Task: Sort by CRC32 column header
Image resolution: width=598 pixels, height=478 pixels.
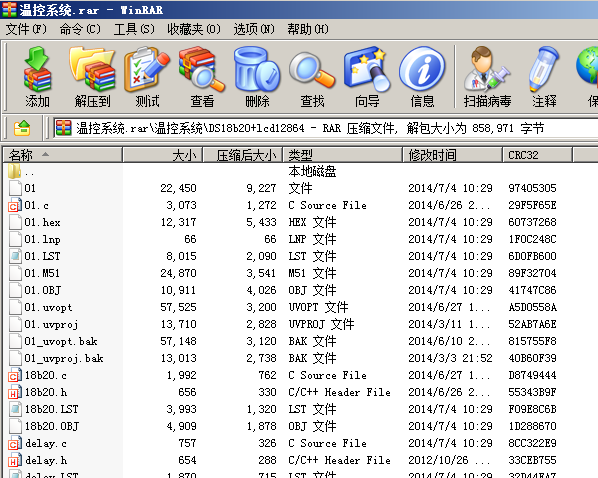Action: point(537,155)
